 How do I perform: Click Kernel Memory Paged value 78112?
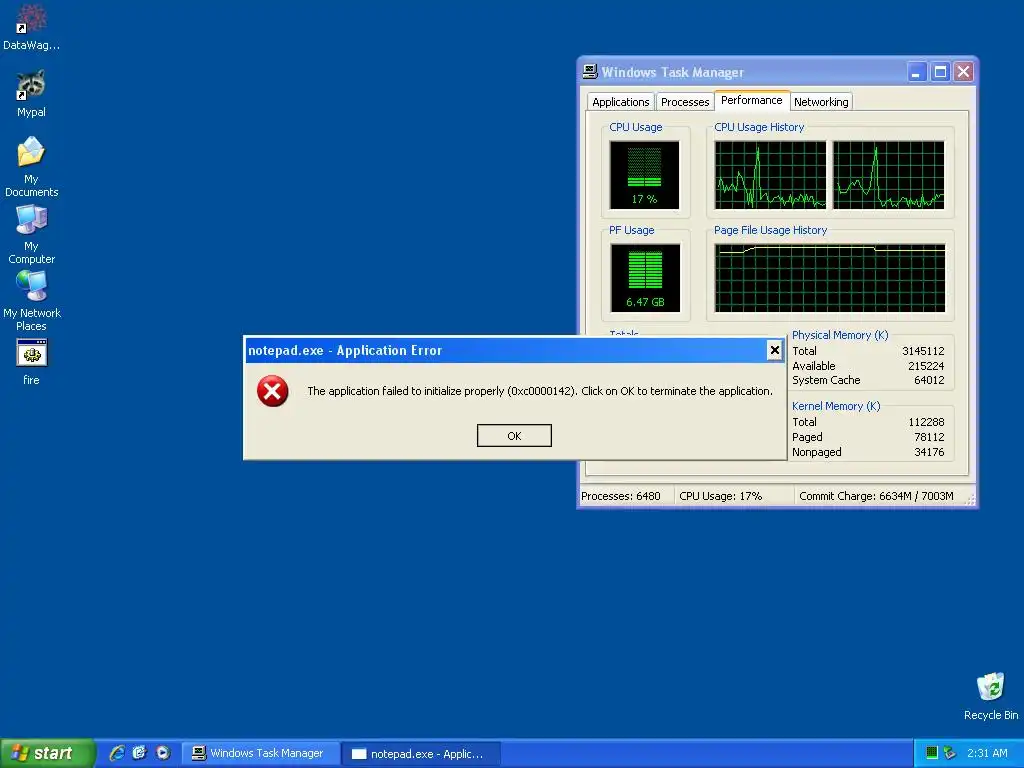pyautogui.click(x=929, y=438)
